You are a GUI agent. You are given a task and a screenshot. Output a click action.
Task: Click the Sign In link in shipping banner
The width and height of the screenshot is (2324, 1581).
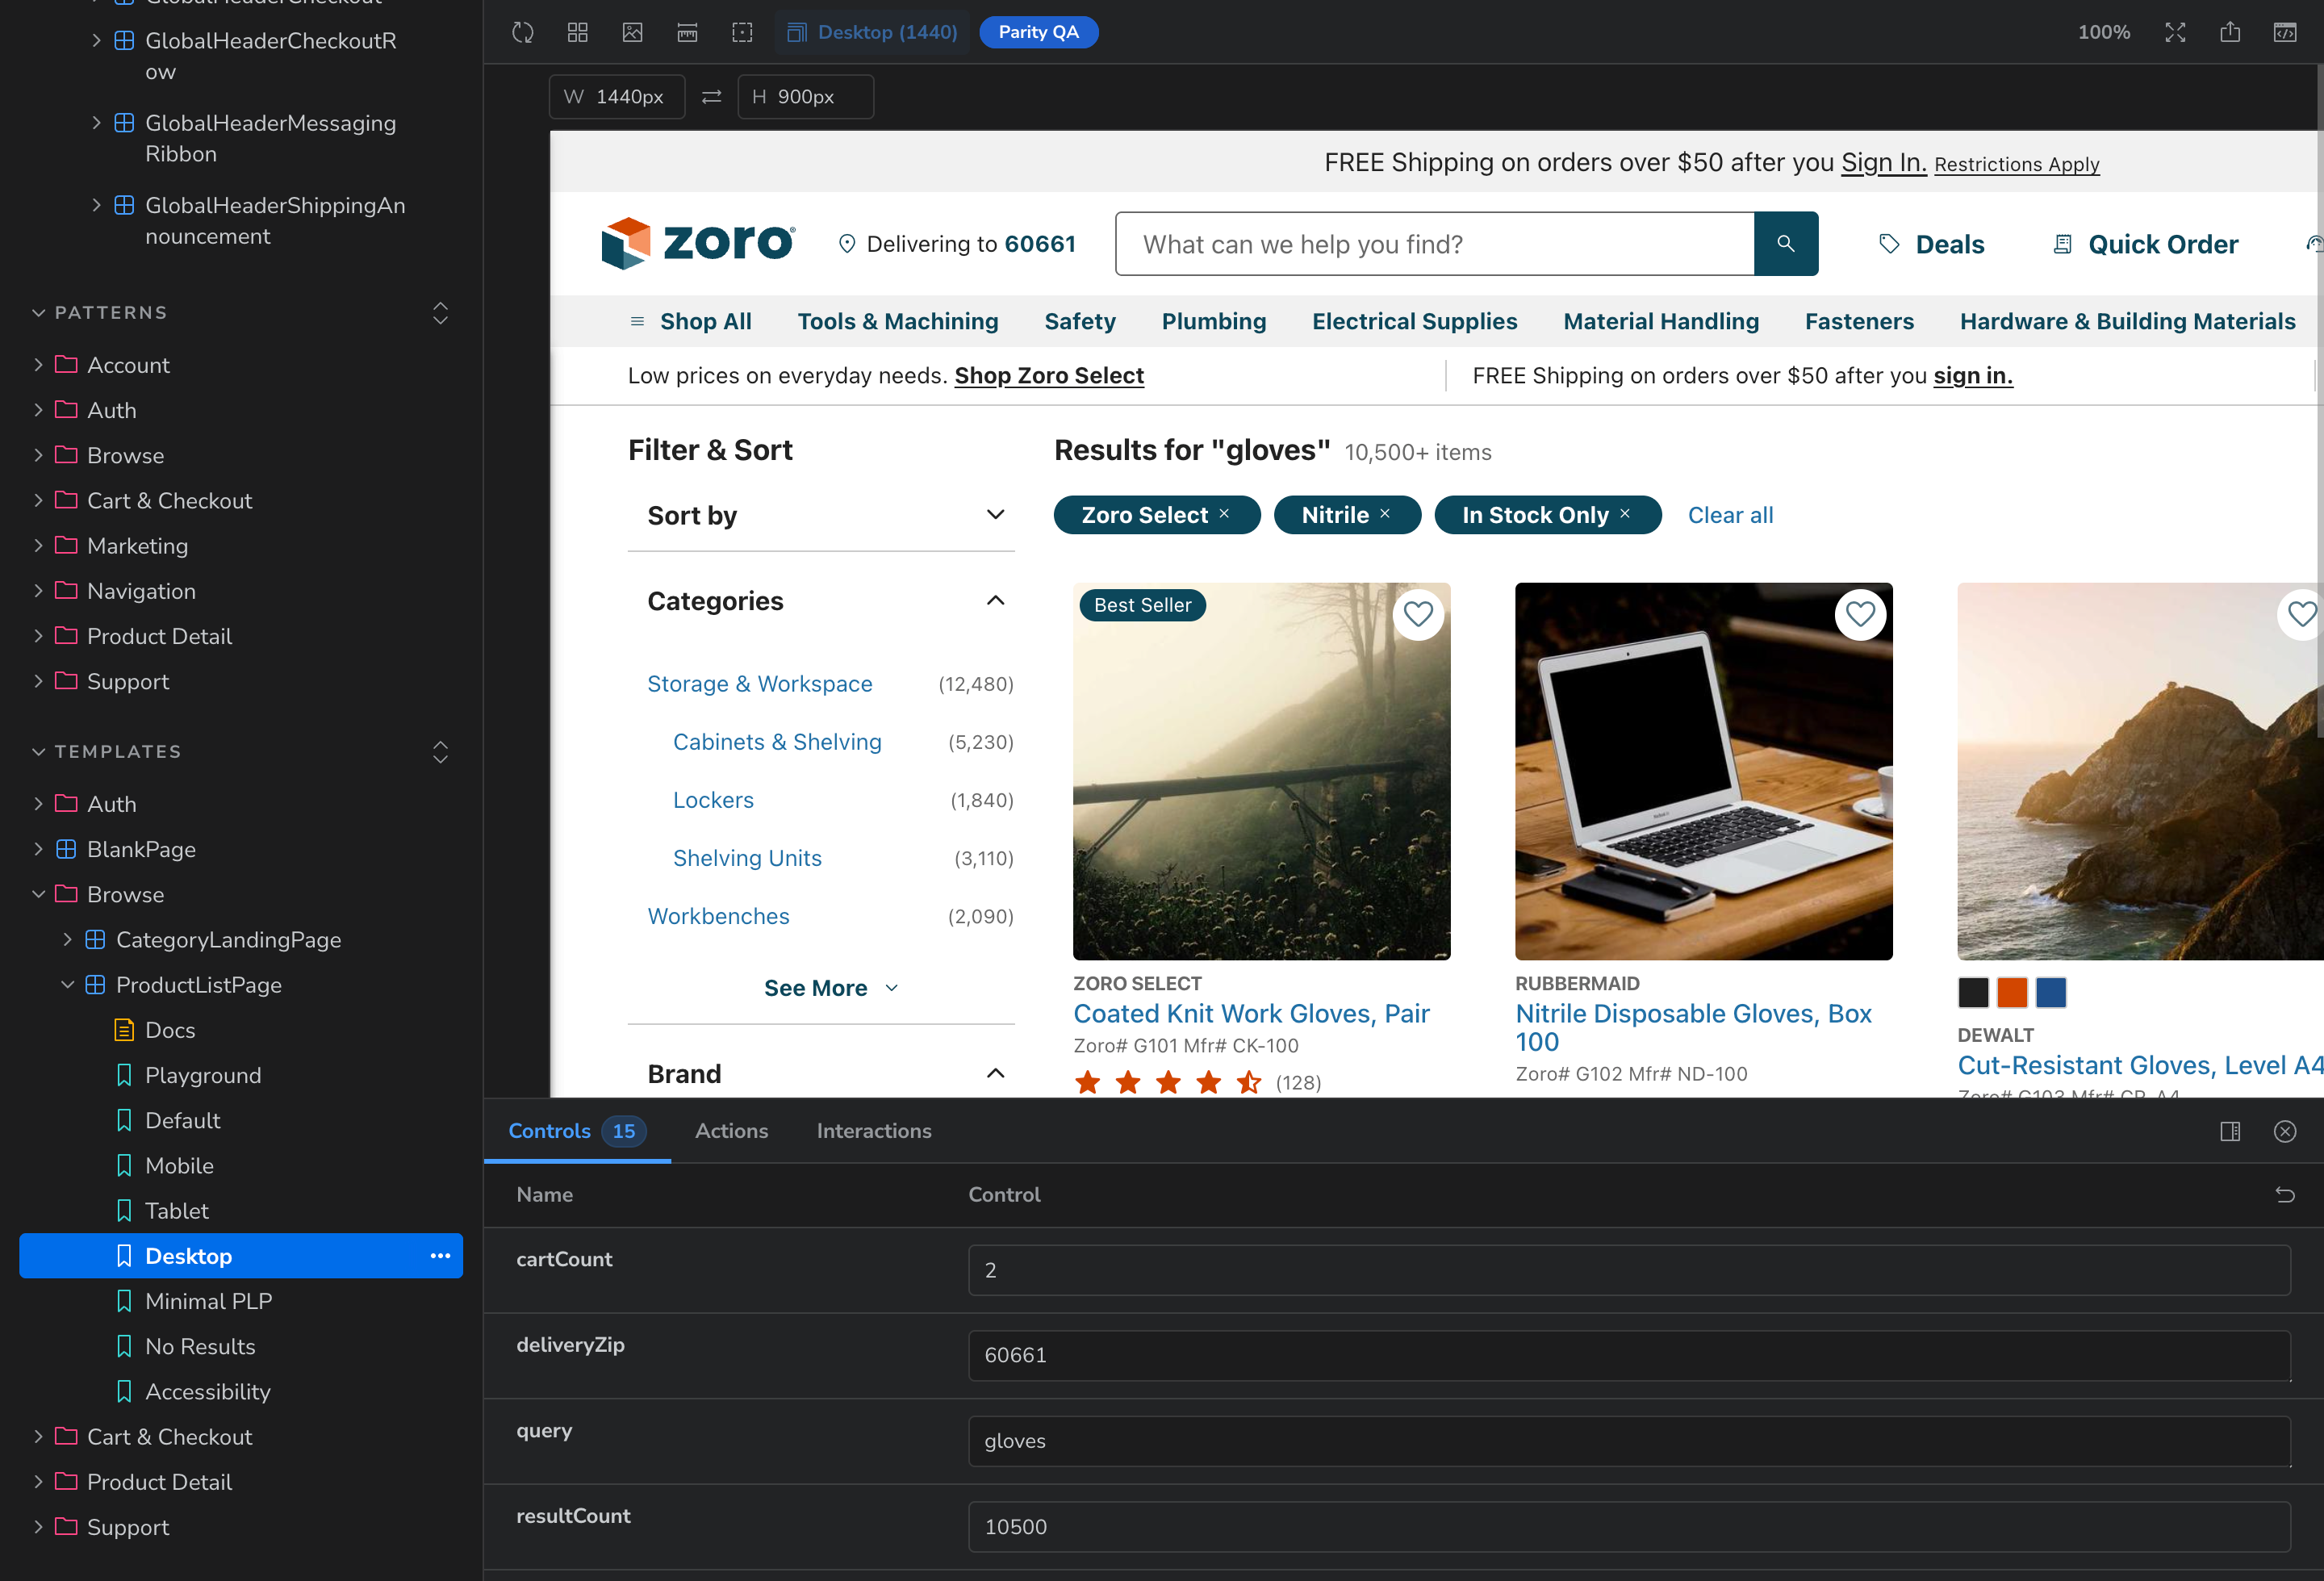click(1883, 162)
